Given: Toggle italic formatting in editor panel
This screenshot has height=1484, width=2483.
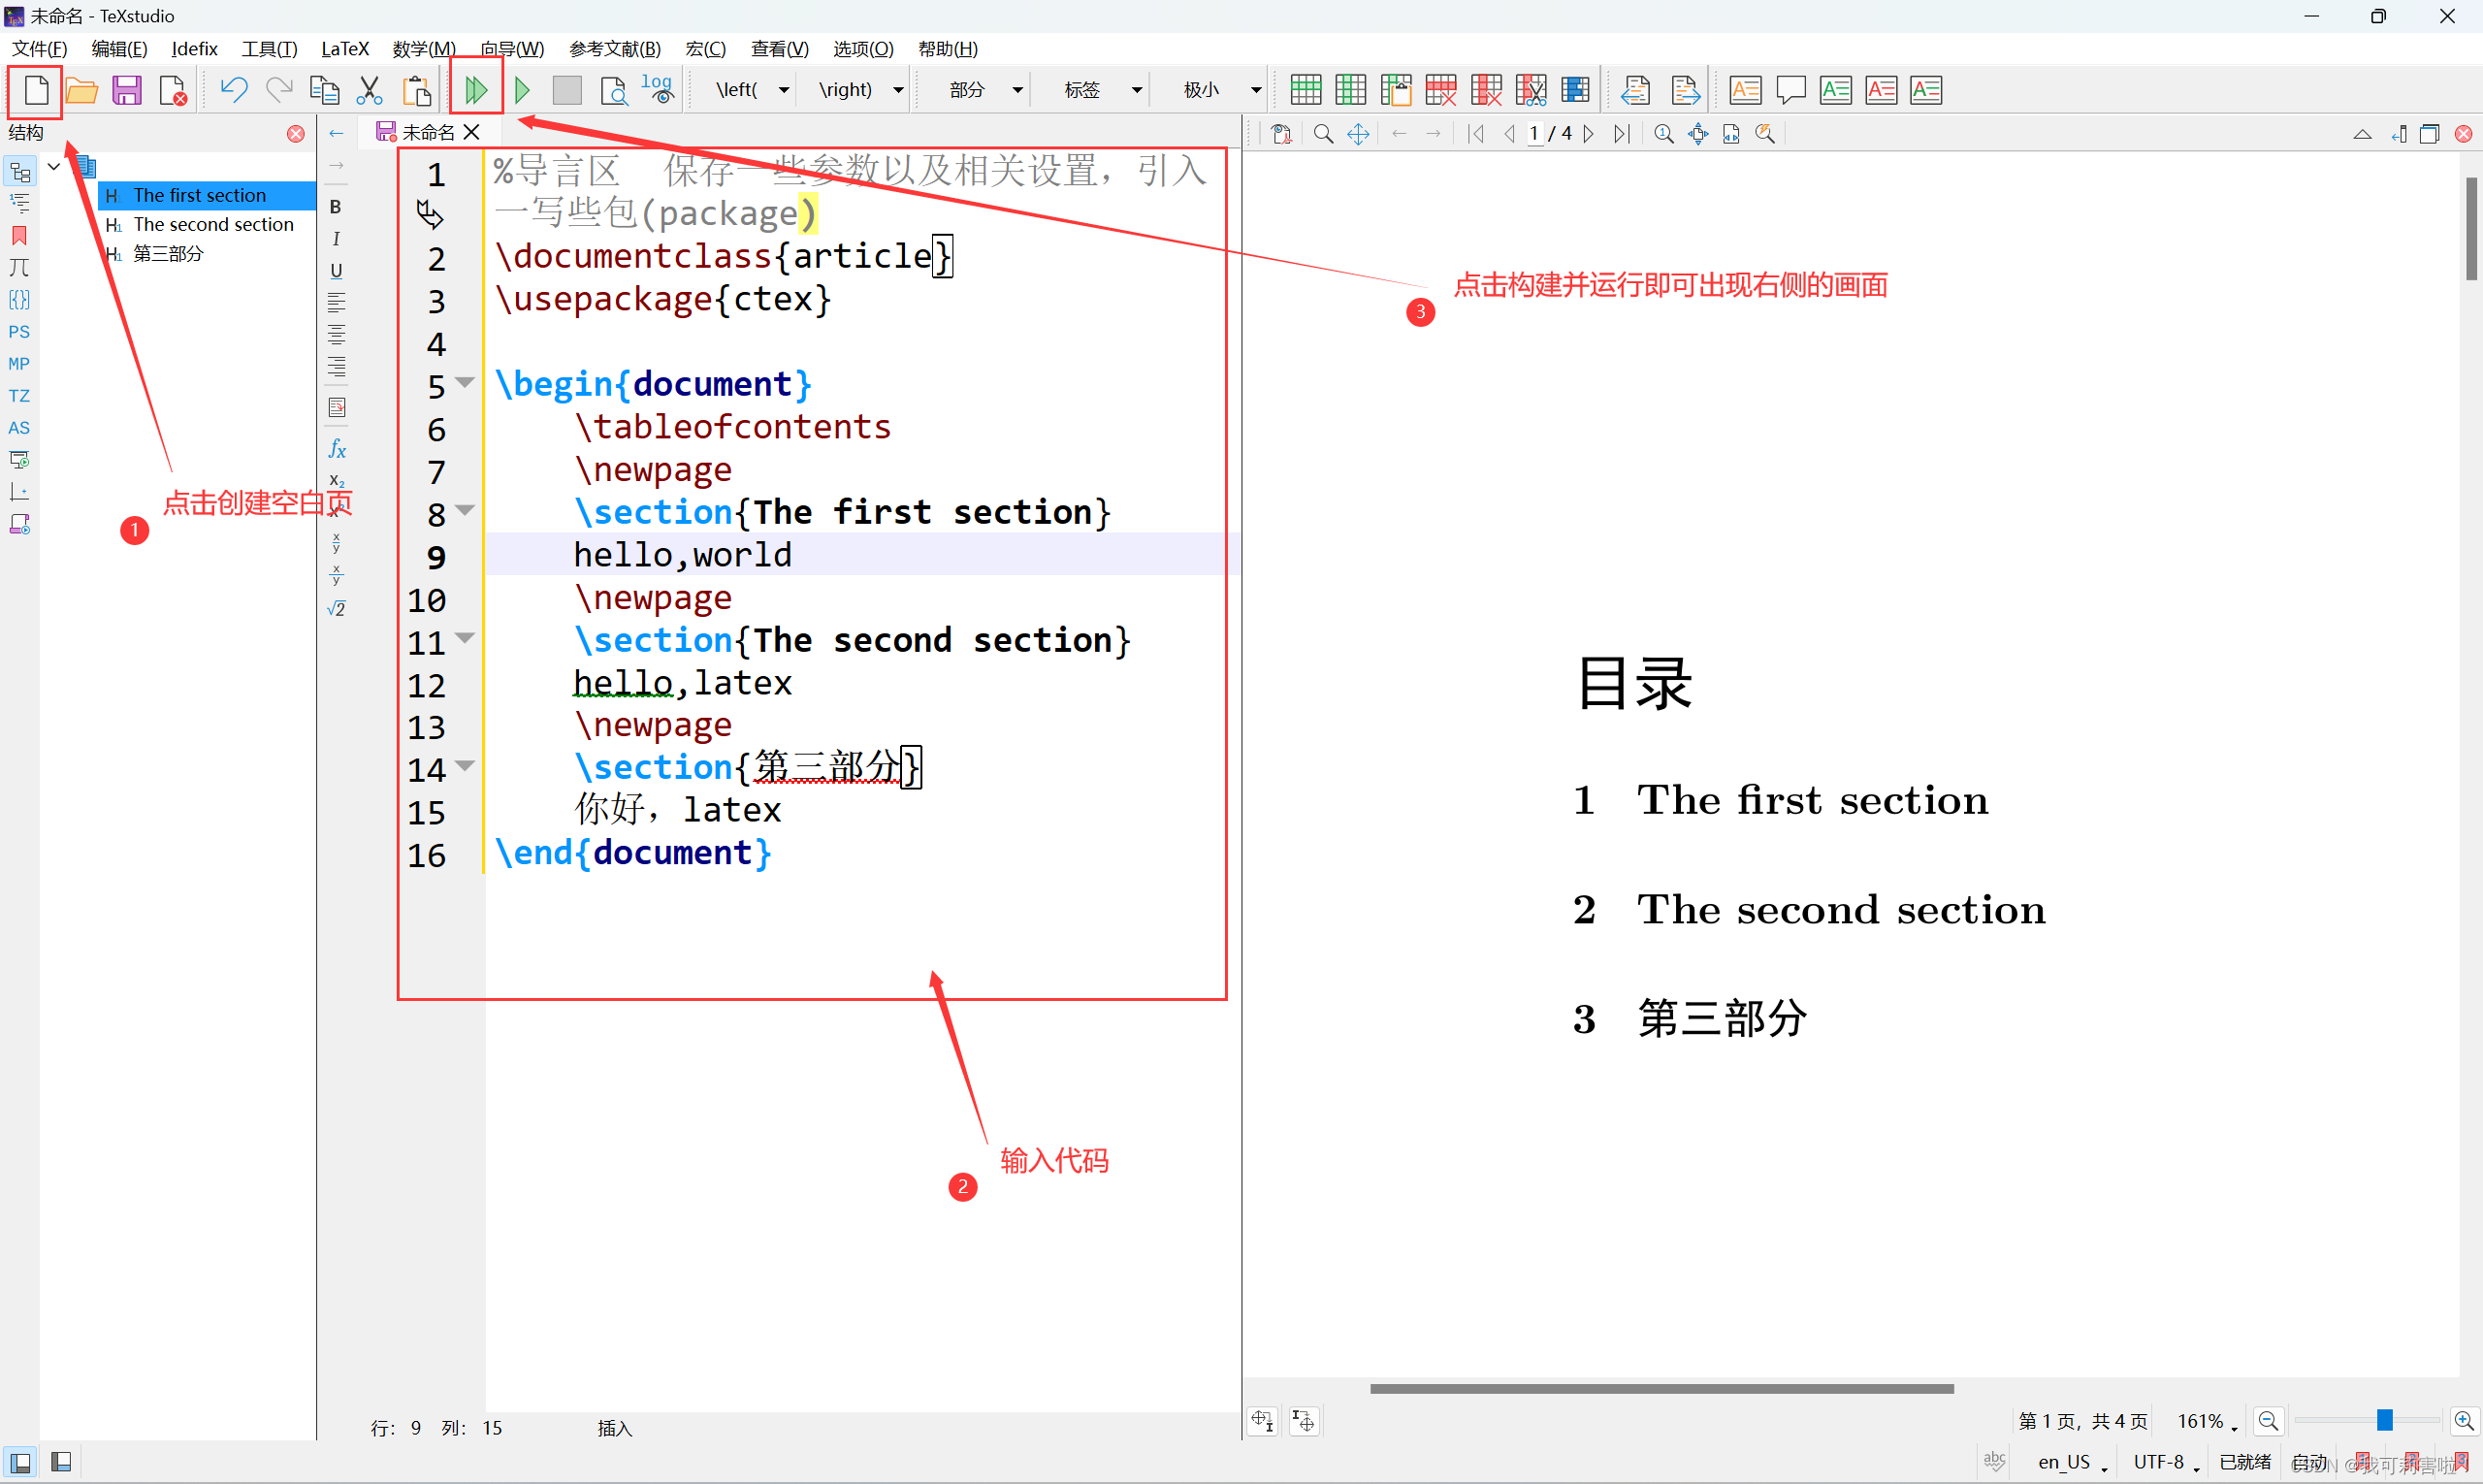Looking at the screenshot, I should [336, 239].
